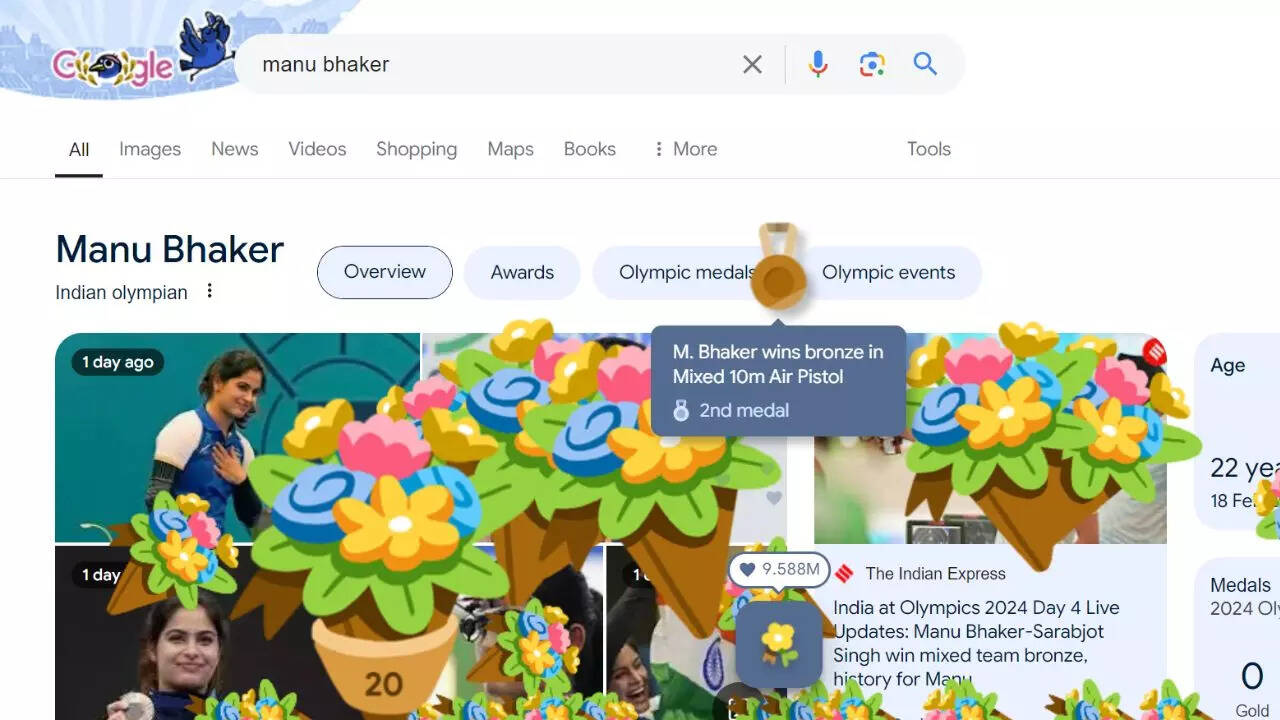1280x720 pixels.
Task: Switch to the News tab
Action: pos(234,149)
